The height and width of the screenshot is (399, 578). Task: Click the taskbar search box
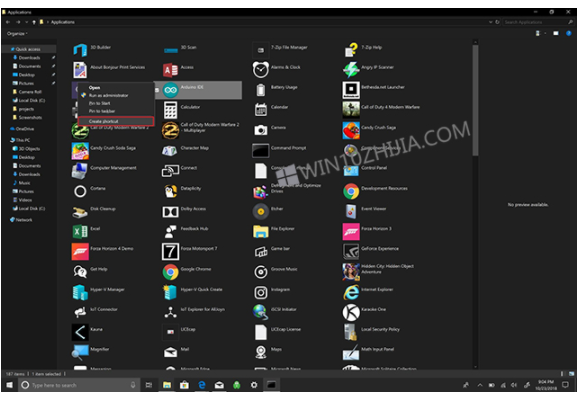pyautogui.click(x=79, y=385)
